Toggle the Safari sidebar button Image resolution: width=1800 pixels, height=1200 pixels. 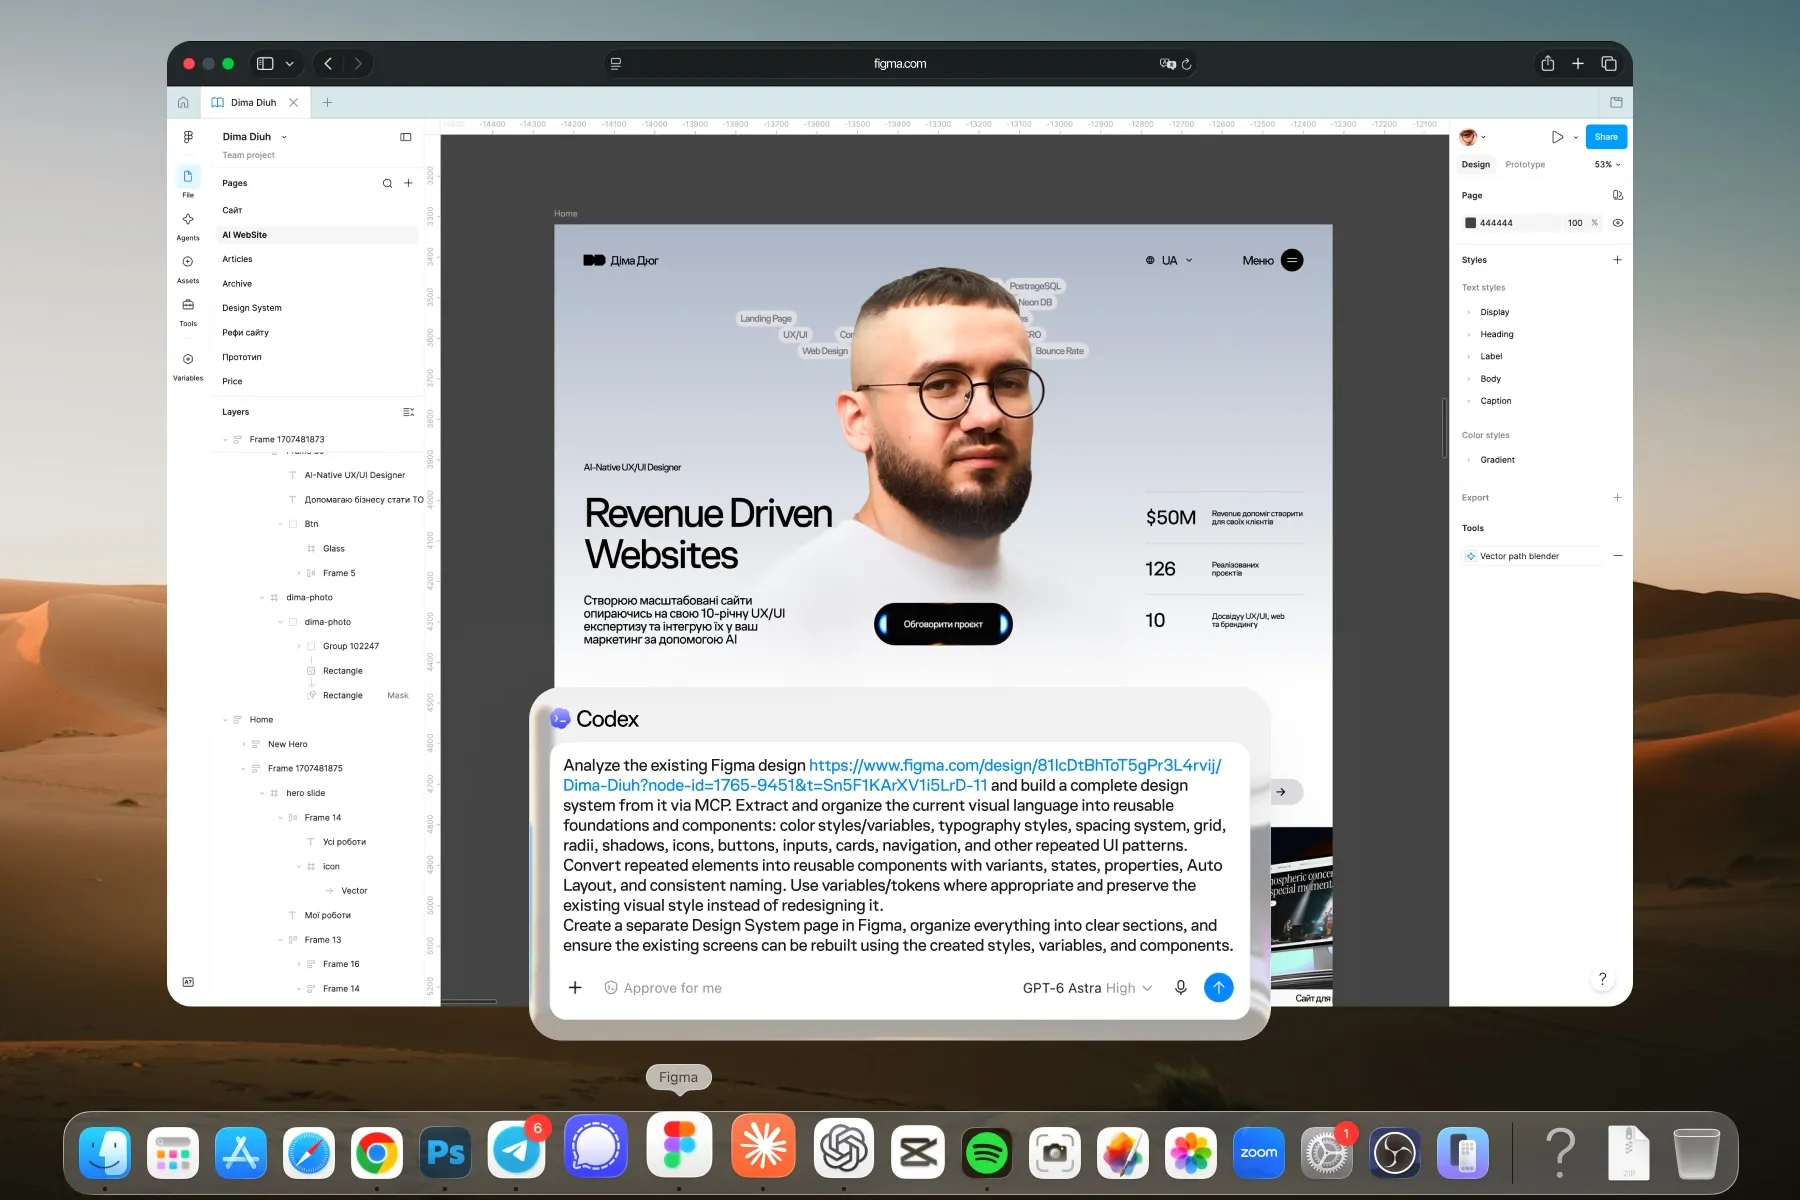265,63
